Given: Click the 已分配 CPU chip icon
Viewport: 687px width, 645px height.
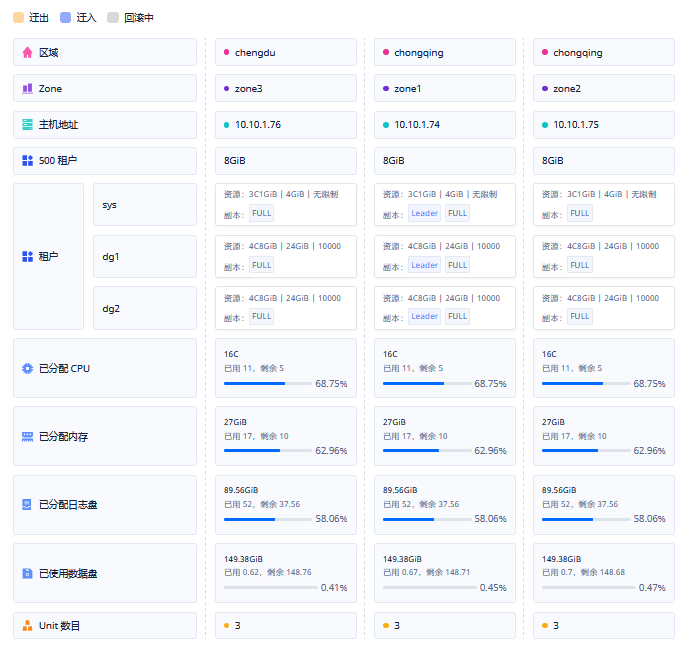Looking at the screenshot, I should tap(27, 368).
